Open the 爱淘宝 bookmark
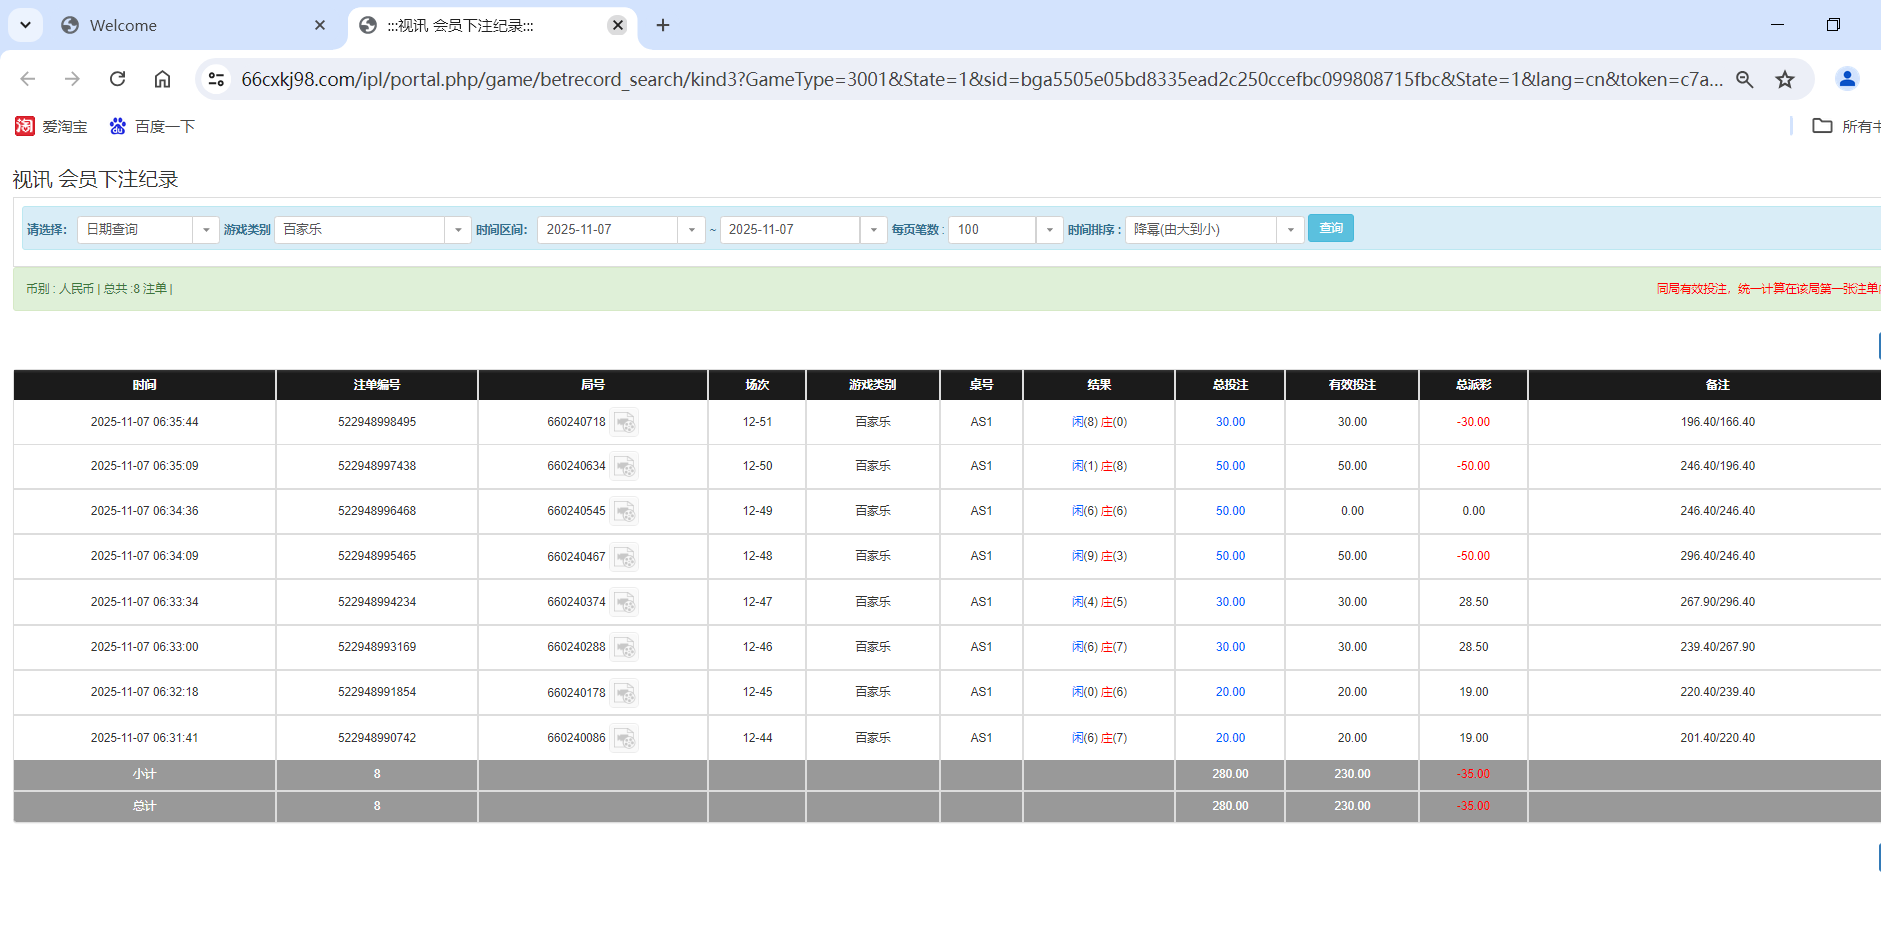 coord(51,126)
